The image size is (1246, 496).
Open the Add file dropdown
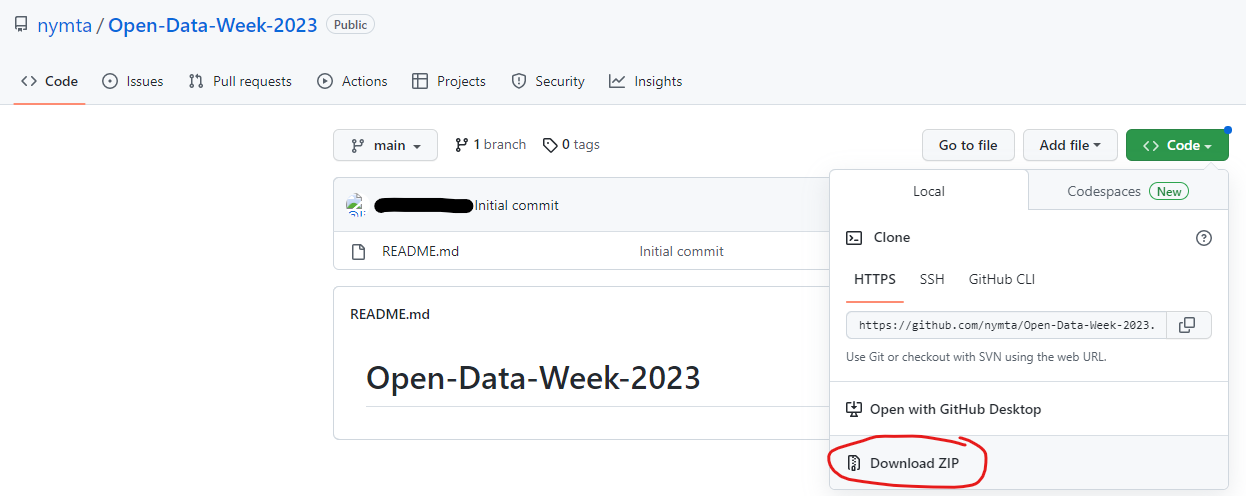click(x=1070, y=145)
